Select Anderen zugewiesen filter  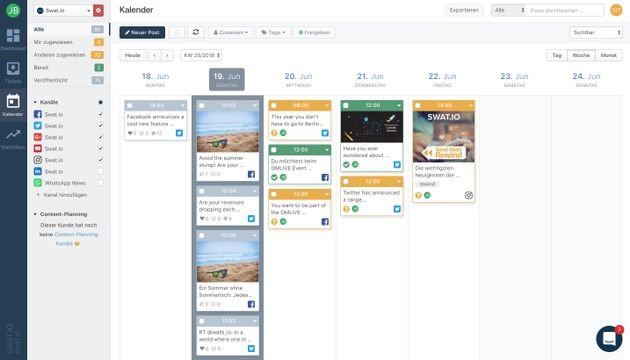tap(68, 55)
